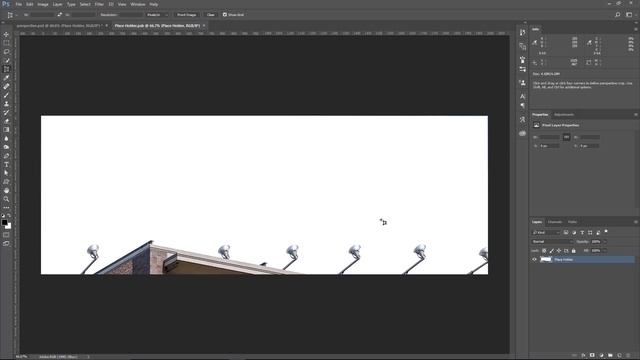Screen dimensions: 640x360
Task: Select the Hand tool
Action: click(x=6, y=191)
